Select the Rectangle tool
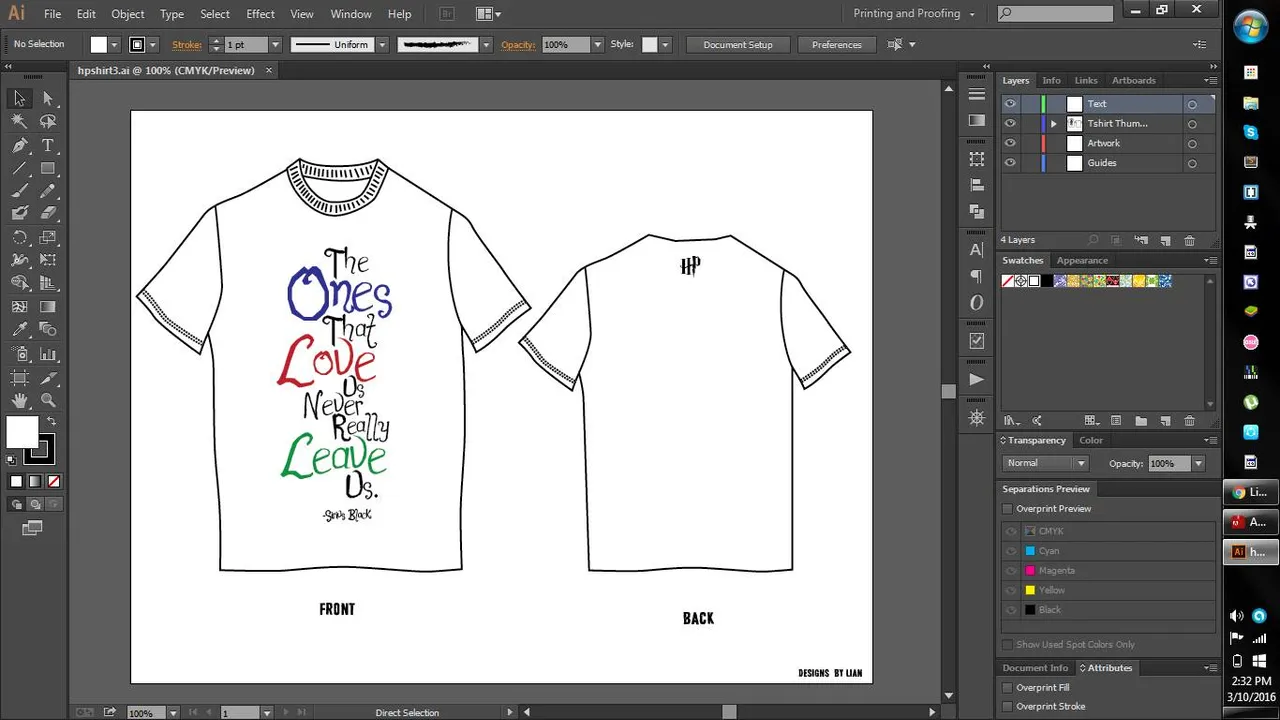The height and width of the screenshot is (720, 1280). tap(47, 168)
